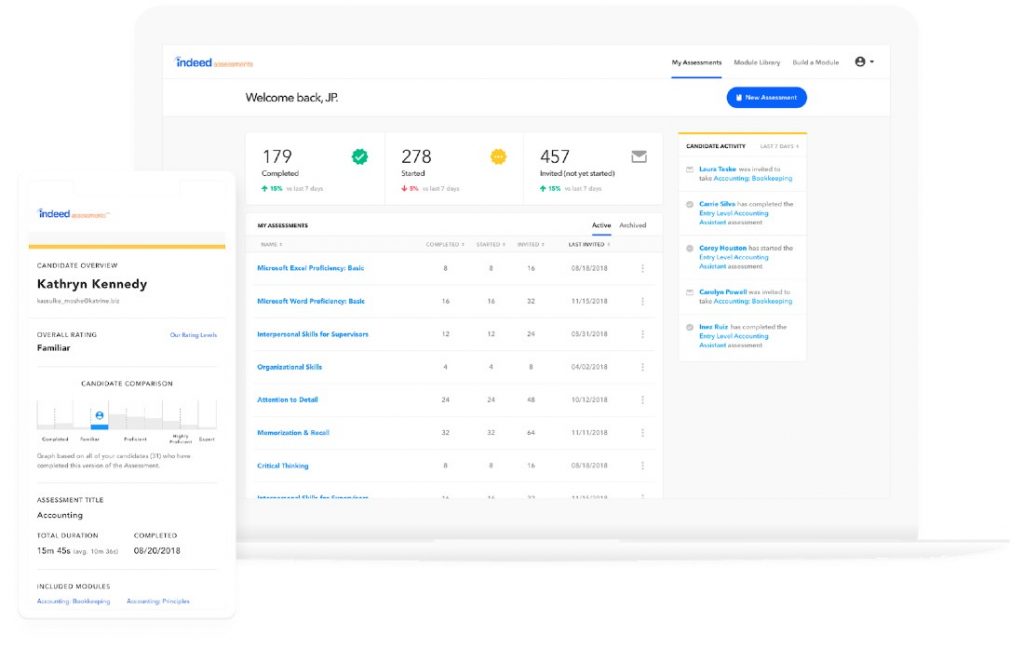Click candidate avatar marker in comparison chart
Viewport: 1024px width, 649px height.
[99, 415]
